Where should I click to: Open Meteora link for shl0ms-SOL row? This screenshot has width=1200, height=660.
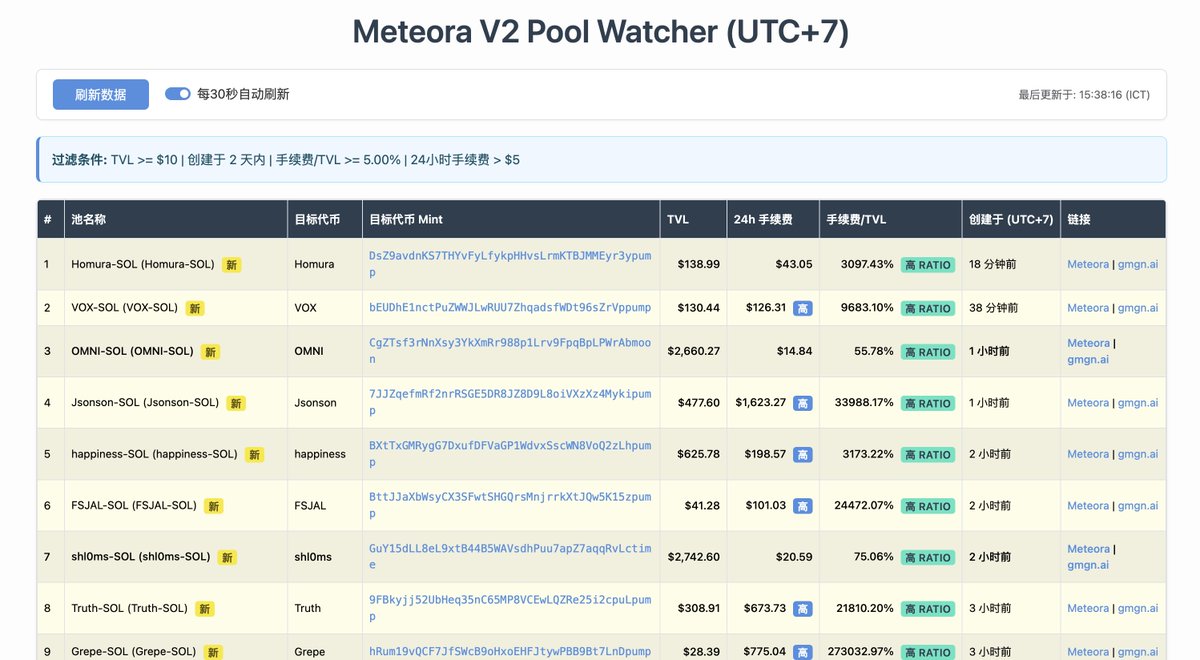click(1088, 549)
